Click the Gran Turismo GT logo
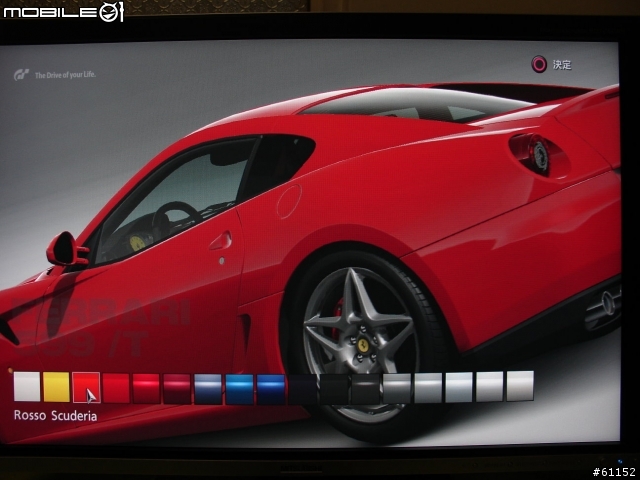 [x=21, y=75]
